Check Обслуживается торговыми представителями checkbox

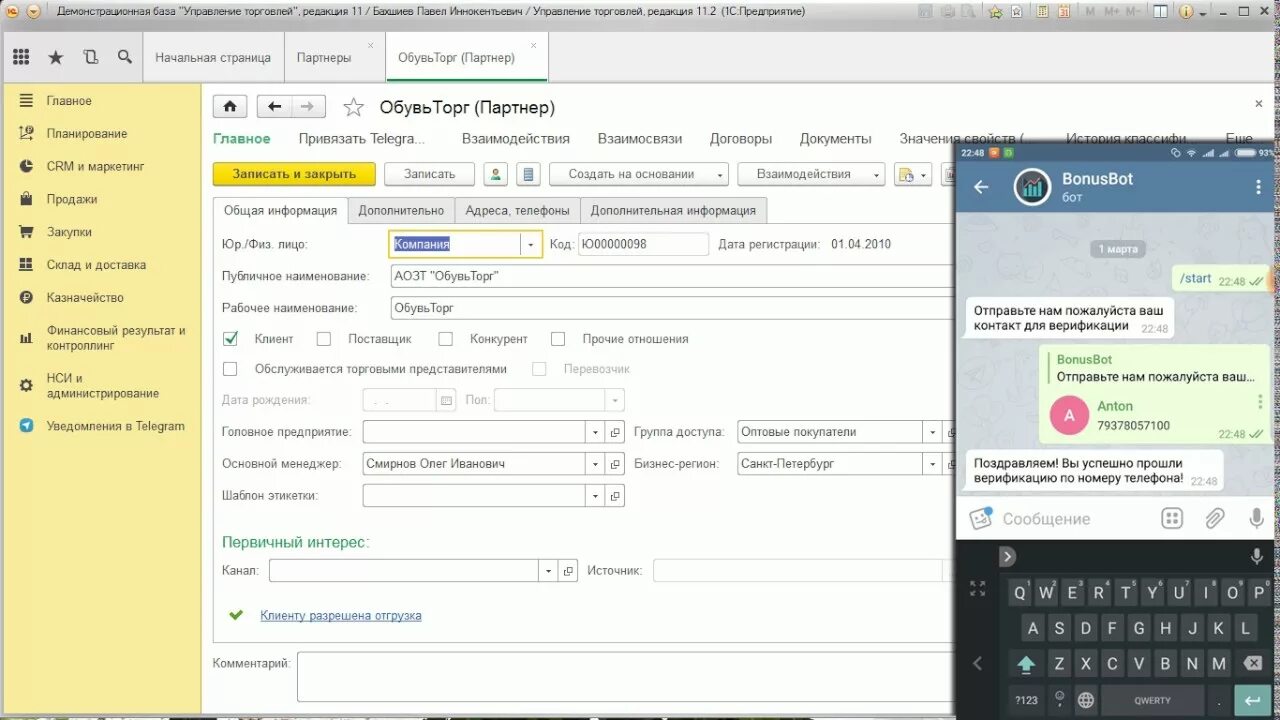click(230, 369)
